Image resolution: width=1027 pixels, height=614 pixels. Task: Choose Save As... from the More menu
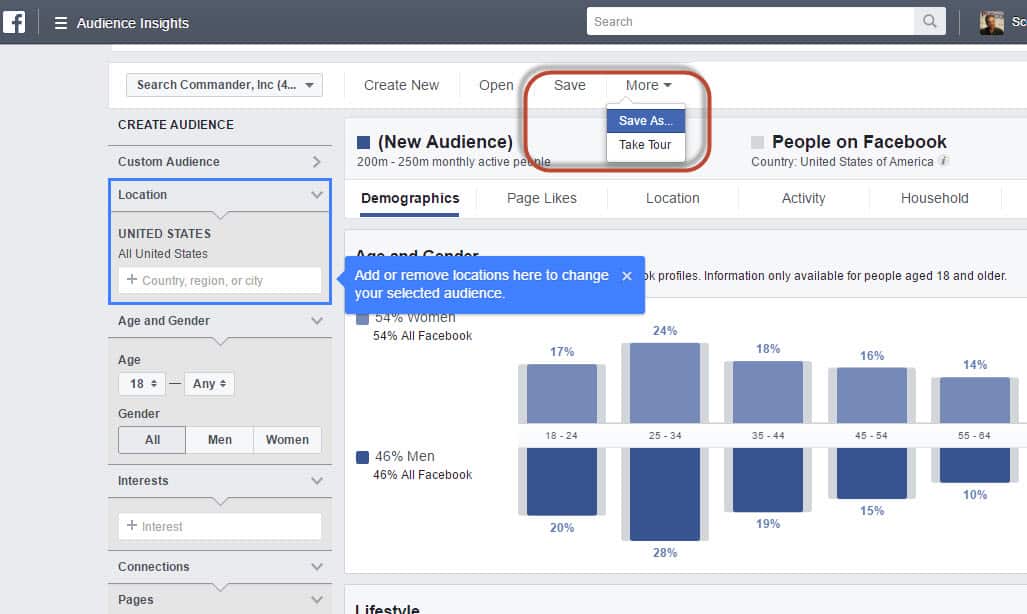(646, 121)
